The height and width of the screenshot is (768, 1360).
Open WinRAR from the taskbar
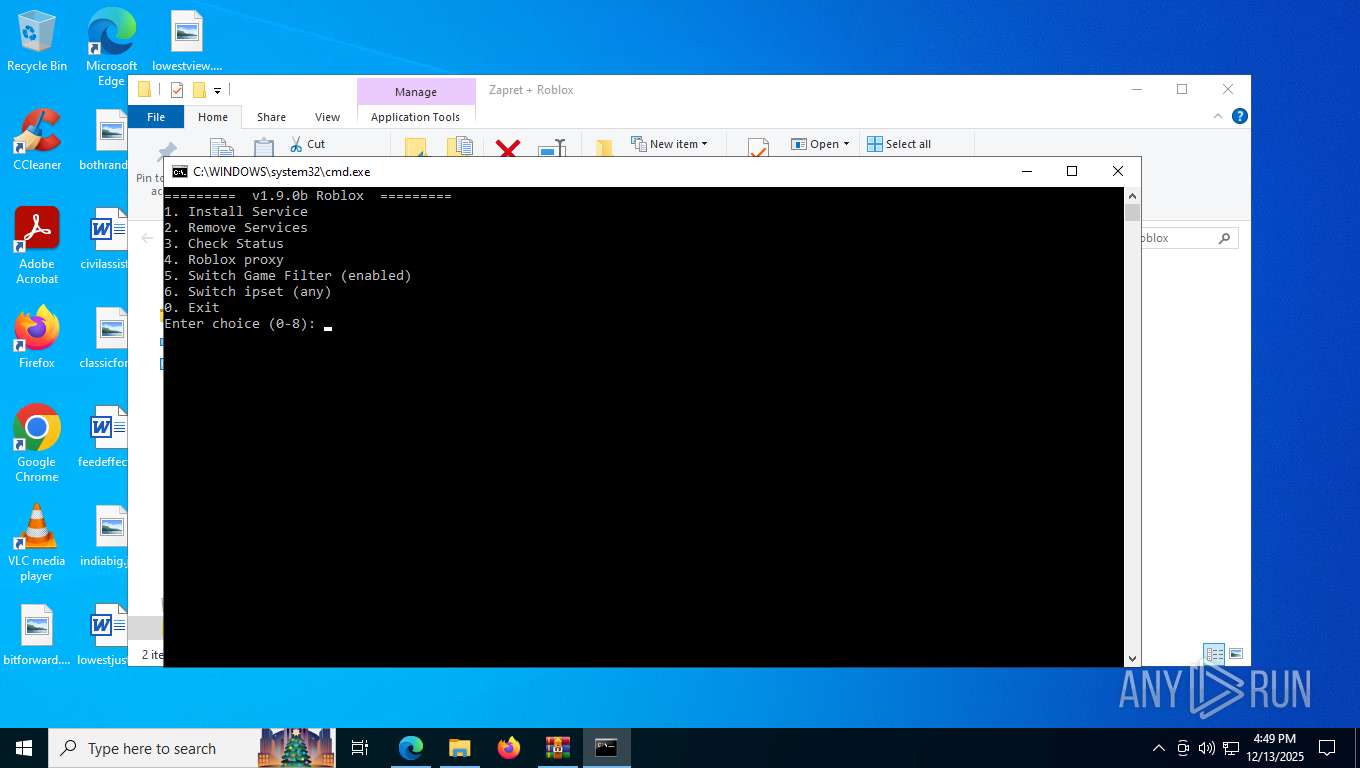[558, 748]
